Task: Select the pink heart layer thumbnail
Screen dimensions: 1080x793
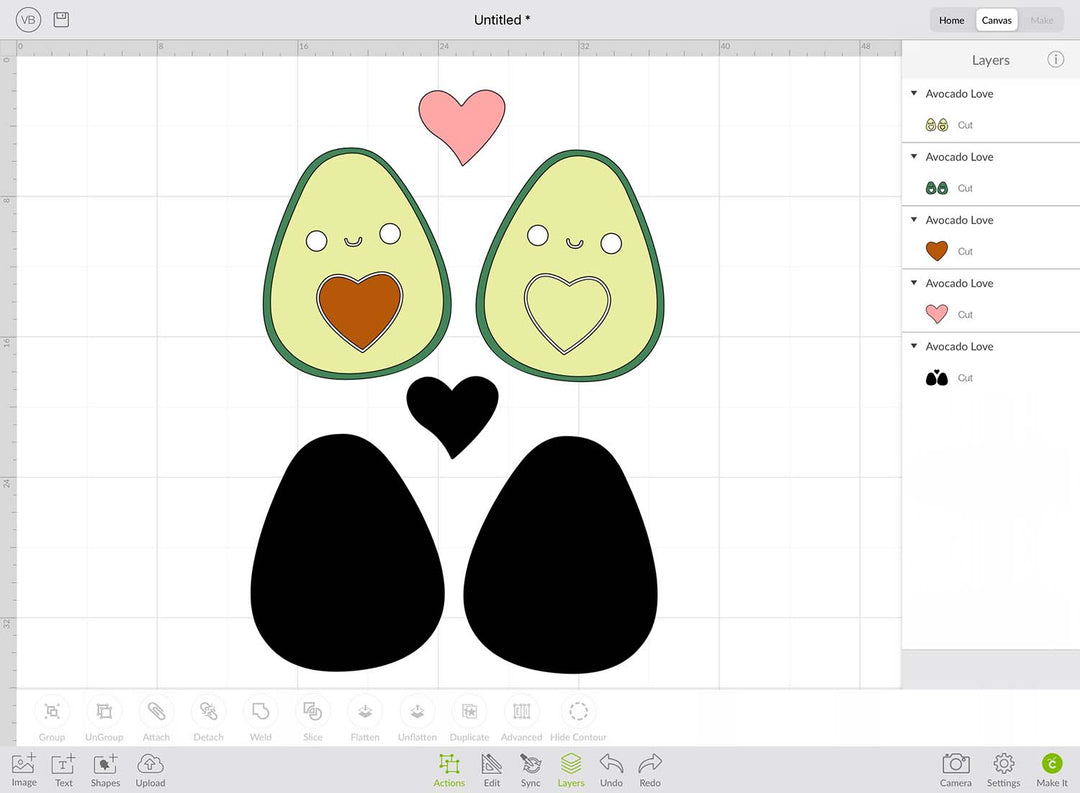Action: [937, 314]
